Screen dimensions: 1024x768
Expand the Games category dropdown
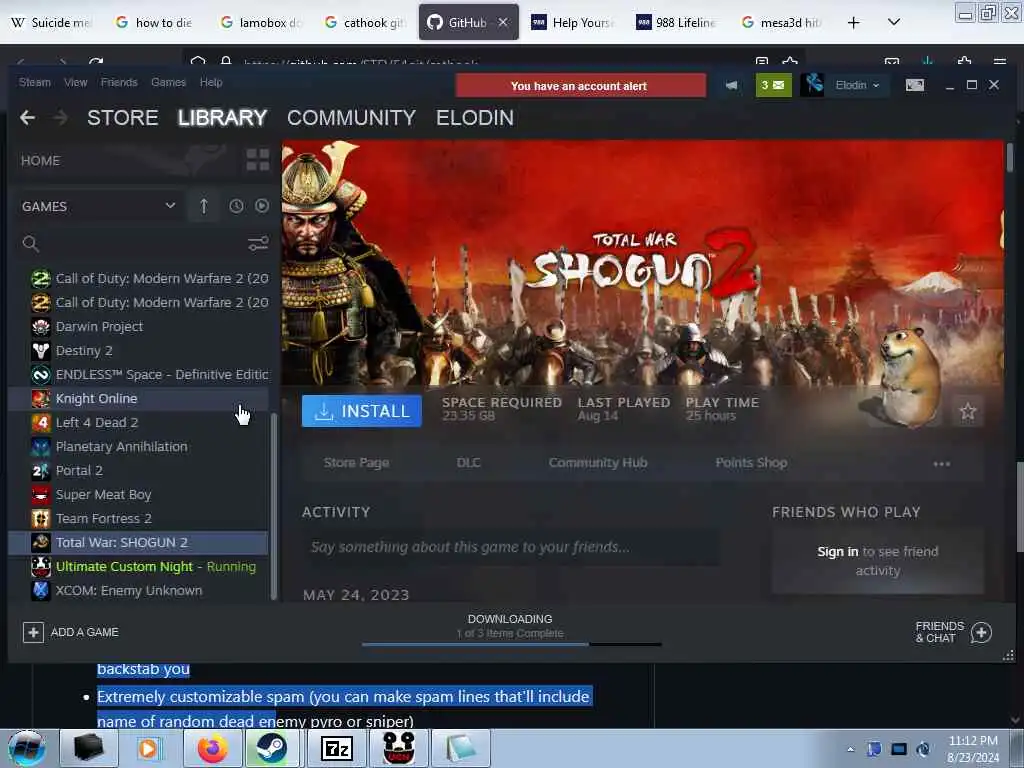tap(170, 206)
